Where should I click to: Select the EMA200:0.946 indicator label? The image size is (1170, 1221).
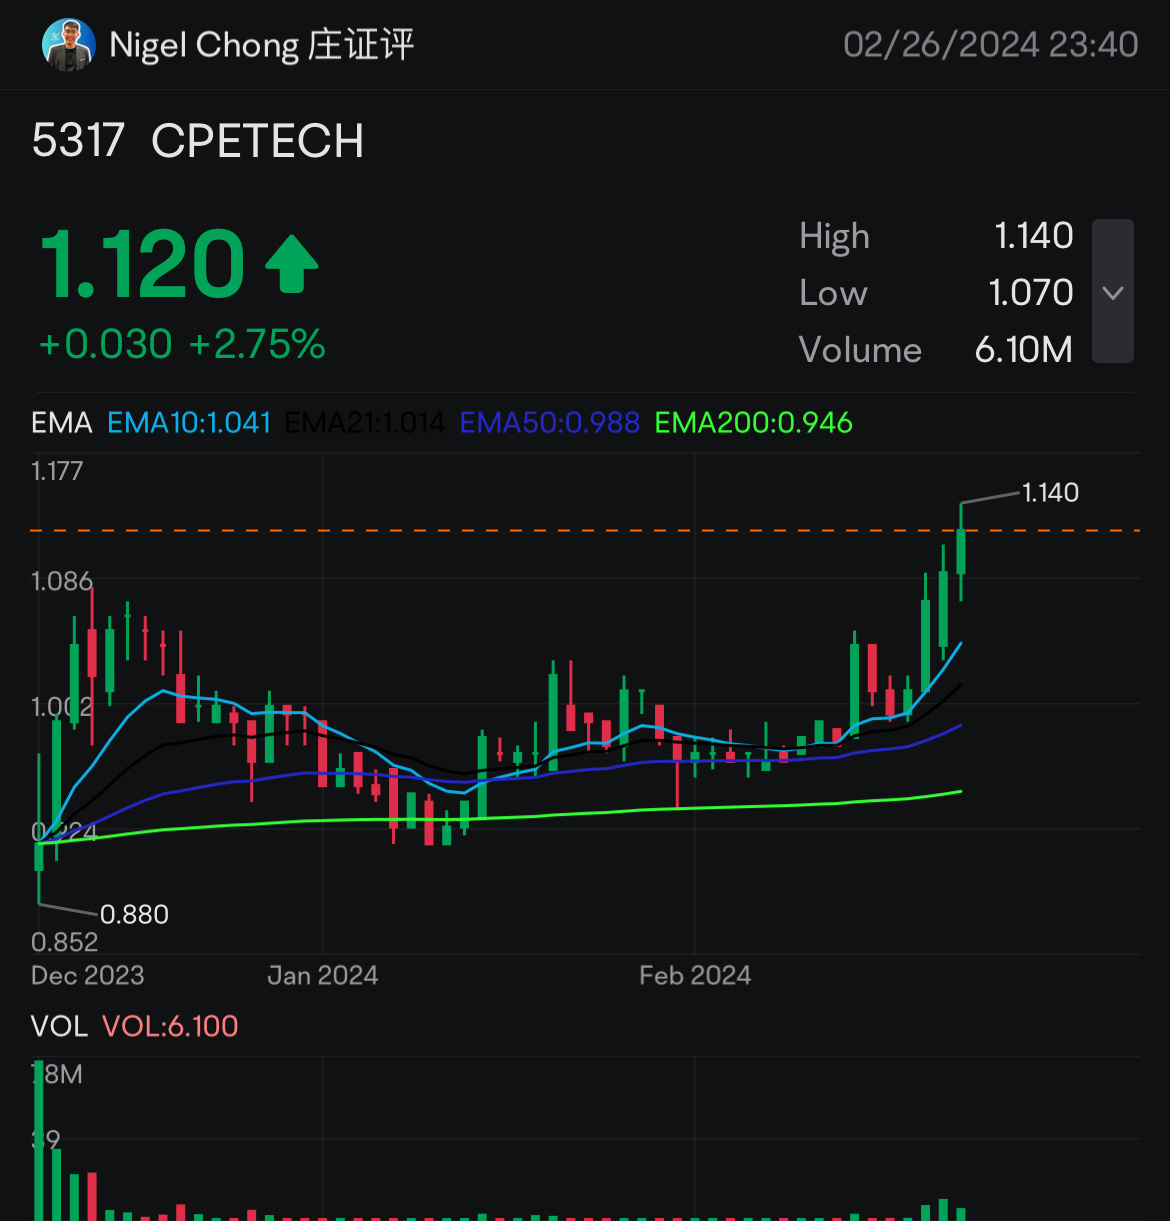coord(753,423)
